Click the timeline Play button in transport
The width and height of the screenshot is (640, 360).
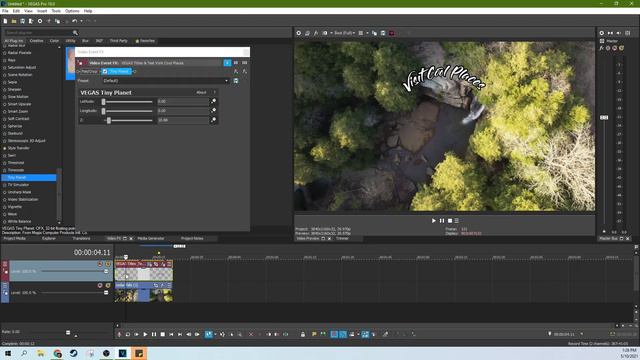(x=145, y=334)
